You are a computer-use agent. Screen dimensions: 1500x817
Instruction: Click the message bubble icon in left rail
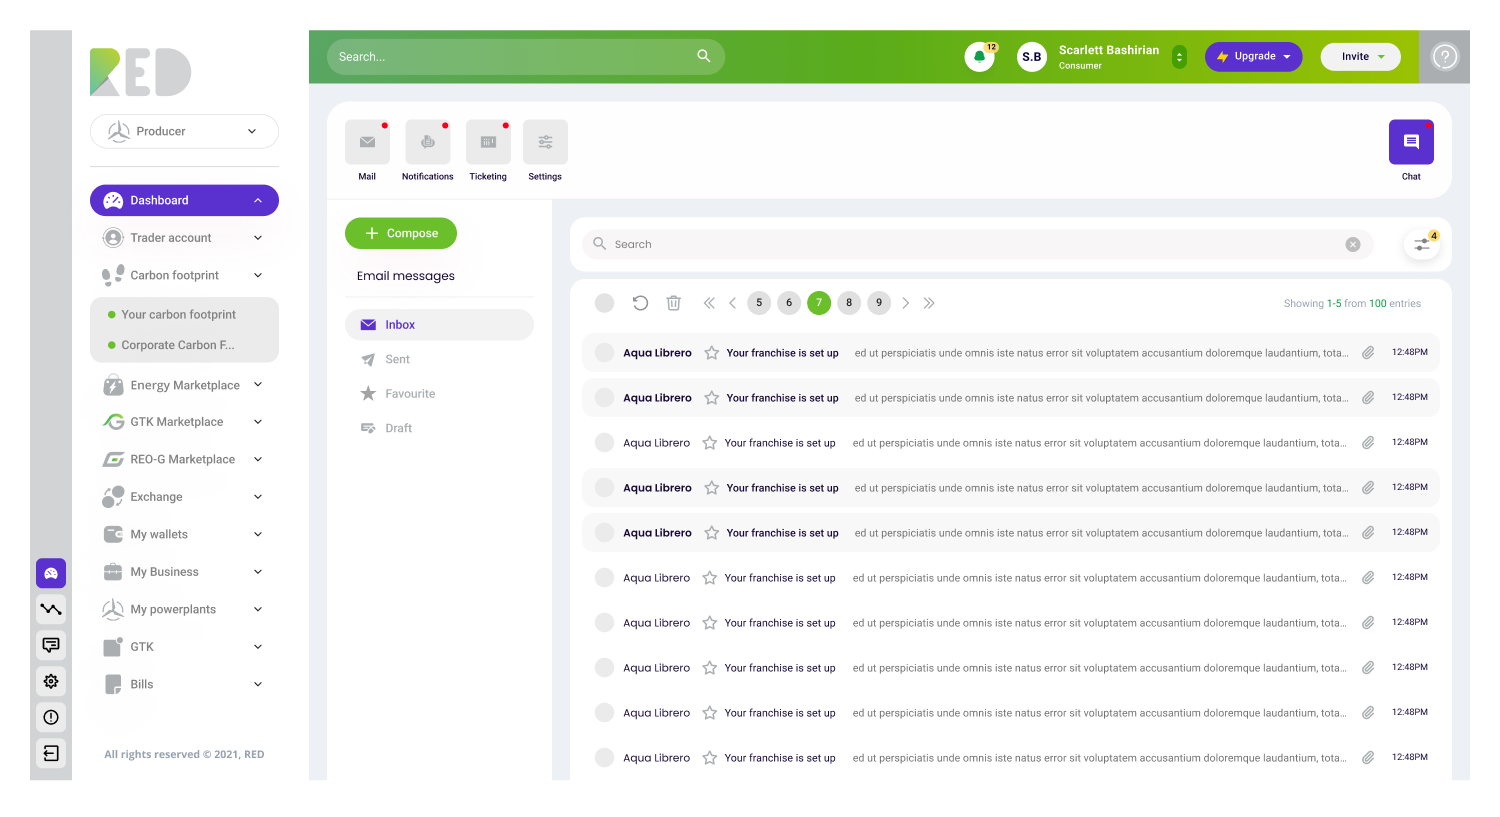pos(51,645)
